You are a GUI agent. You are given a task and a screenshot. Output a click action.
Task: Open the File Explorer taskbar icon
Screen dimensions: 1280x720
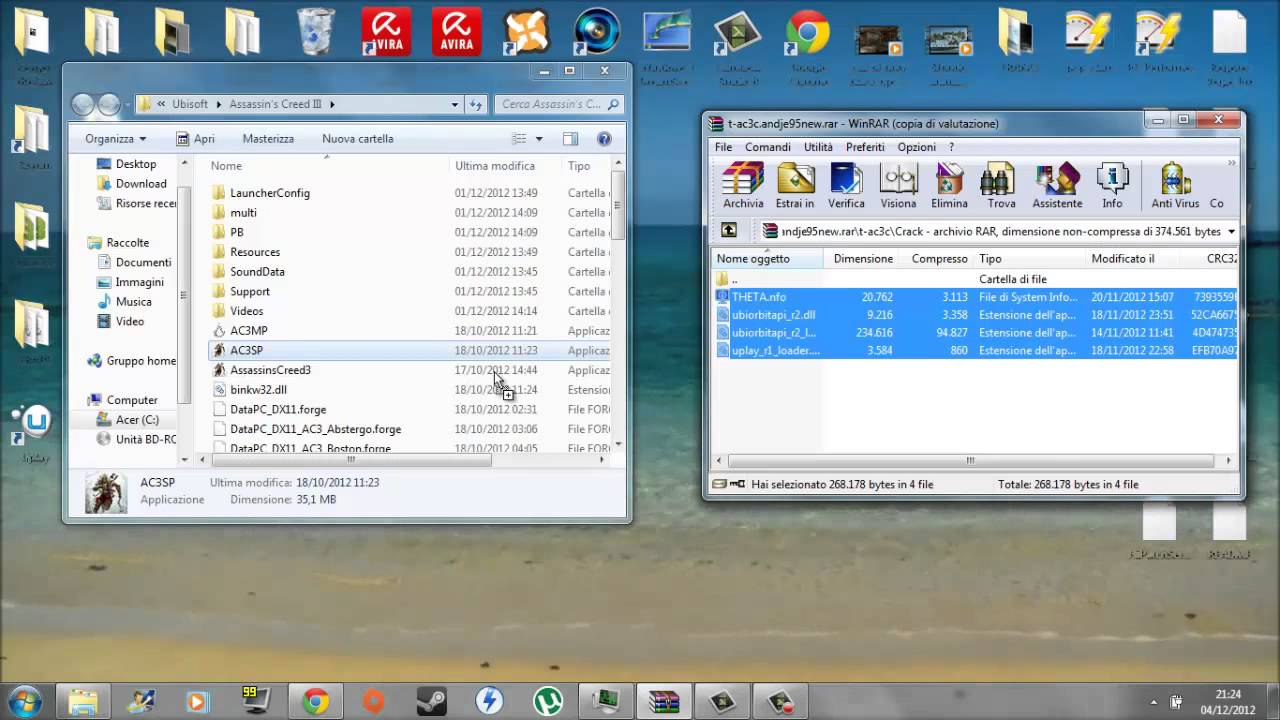83,701
